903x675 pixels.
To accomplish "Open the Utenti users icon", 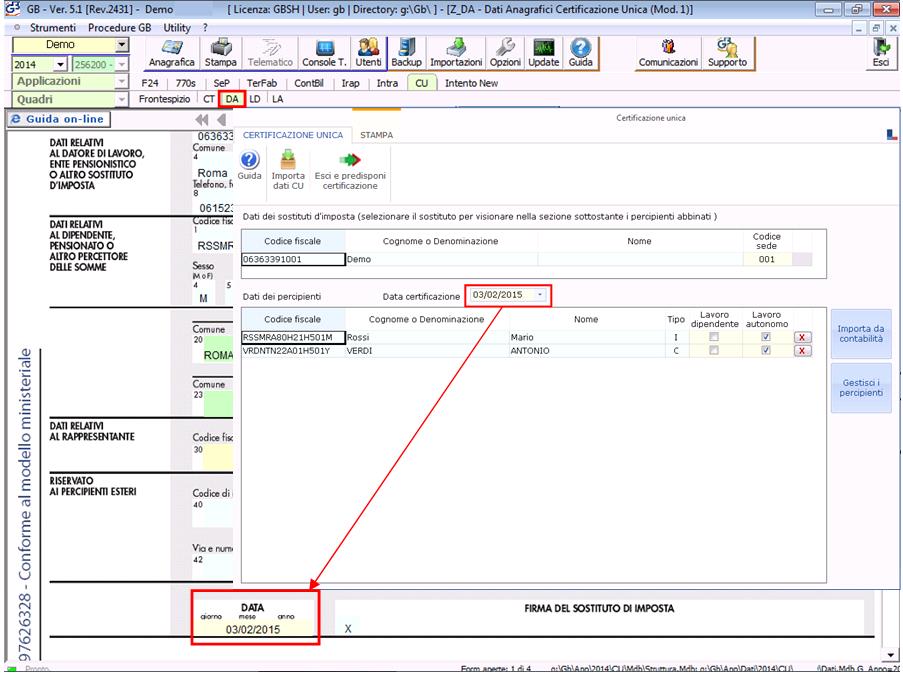I will coord(369,54).
